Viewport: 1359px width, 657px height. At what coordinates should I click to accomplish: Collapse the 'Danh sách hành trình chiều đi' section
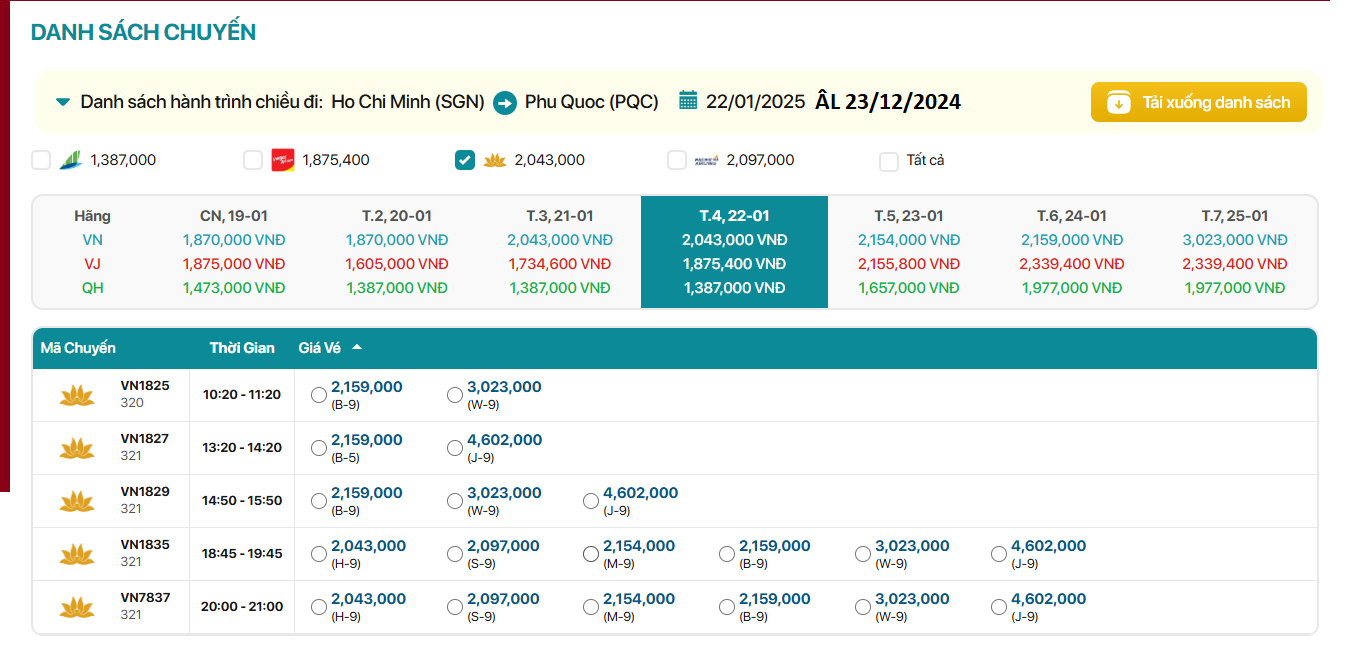[x=63, y=102]
